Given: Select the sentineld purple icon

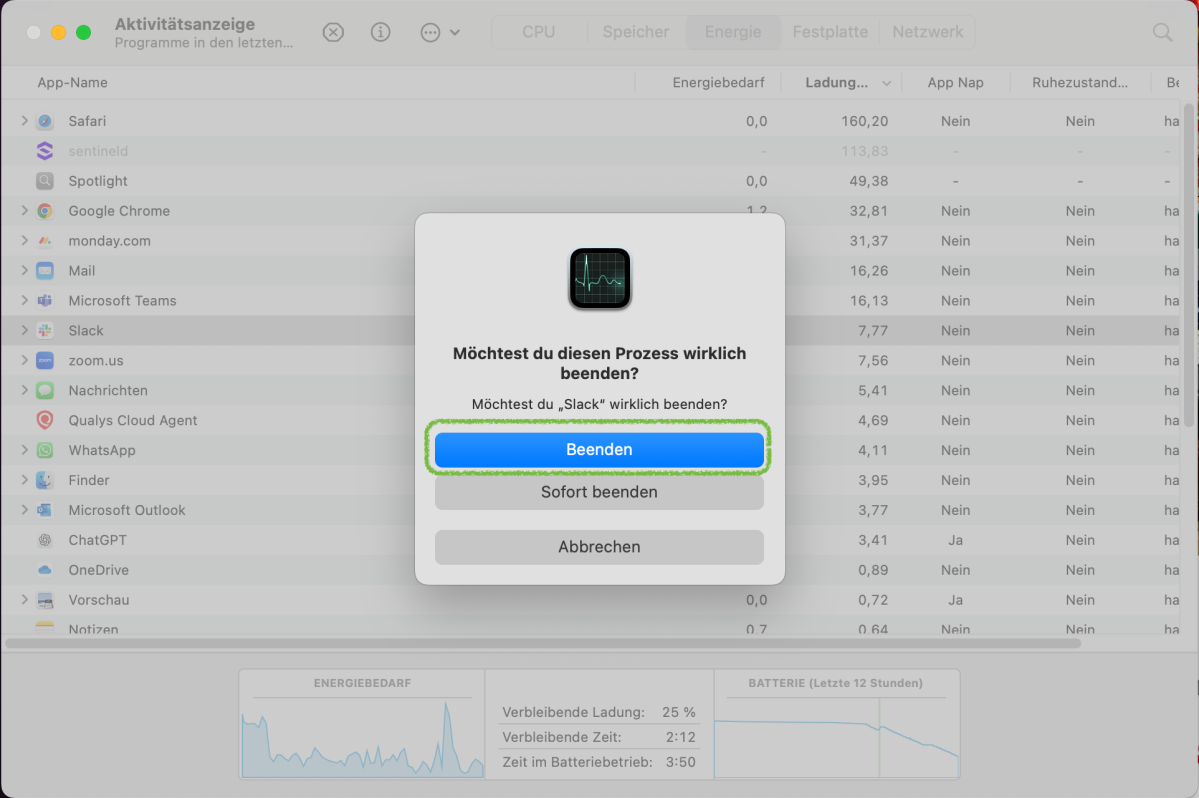Looking at the screenshot, I should pos(45,151).
